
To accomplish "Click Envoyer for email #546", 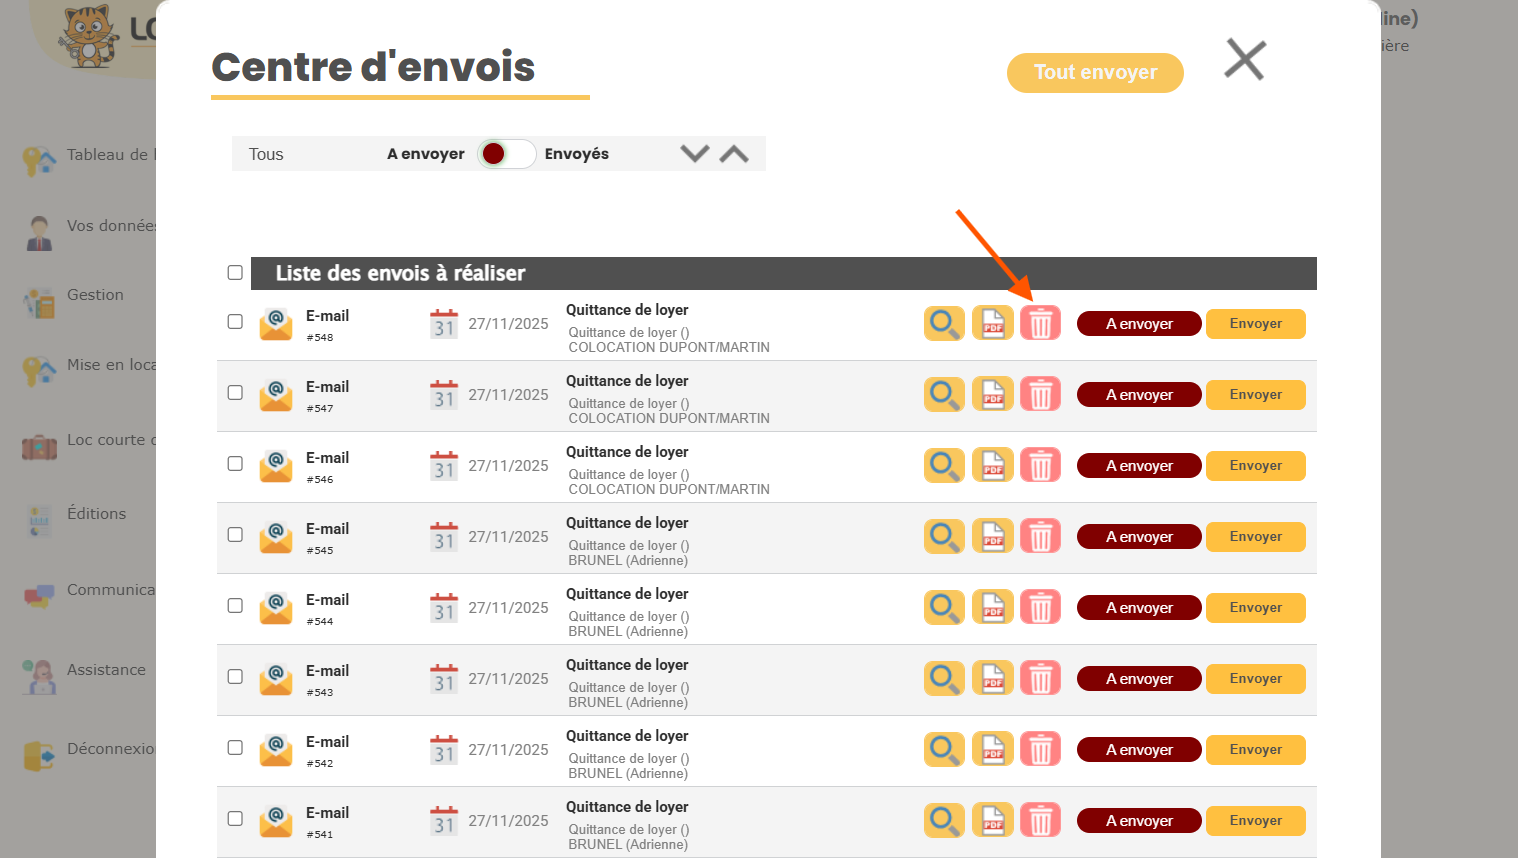I will point(1255,466).
